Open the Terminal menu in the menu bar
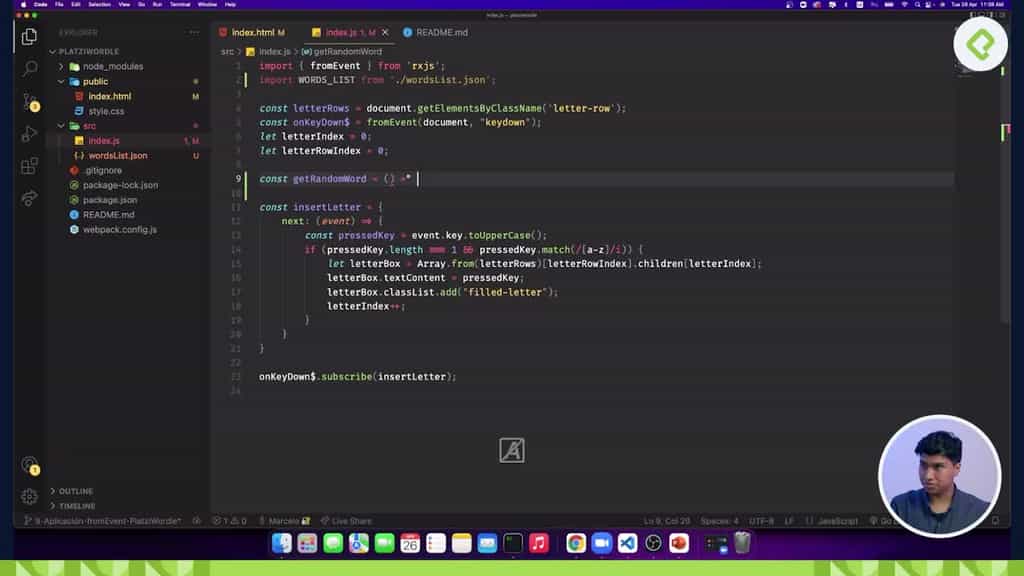Image resolution: width=1024 pixels, height=576 pixels. [180, 4]
